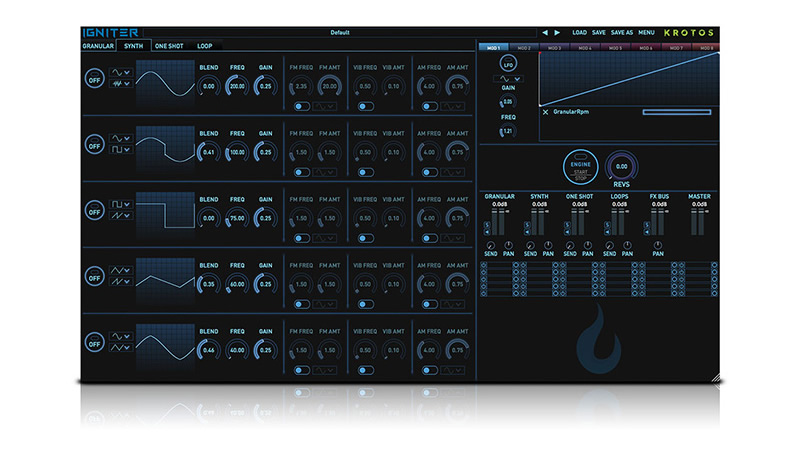
Task: Mute the One Shot mixer channel
Action: pos(567,232)
